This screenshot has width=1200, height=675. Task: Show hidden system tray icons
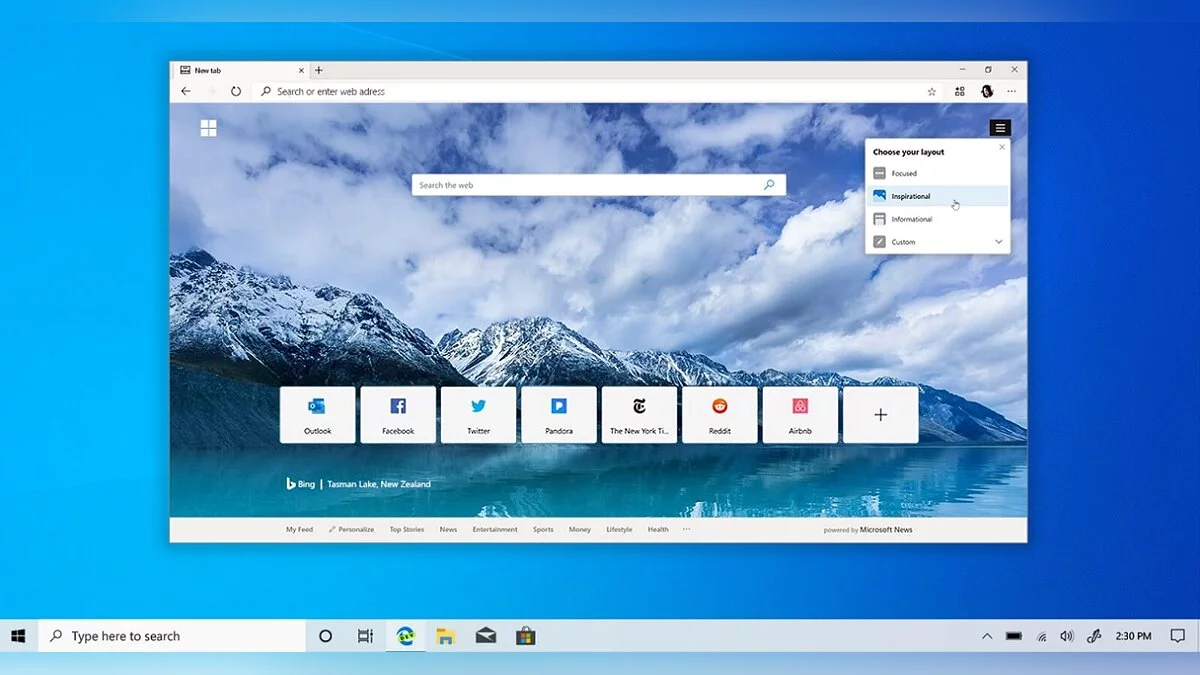(987, 636)
